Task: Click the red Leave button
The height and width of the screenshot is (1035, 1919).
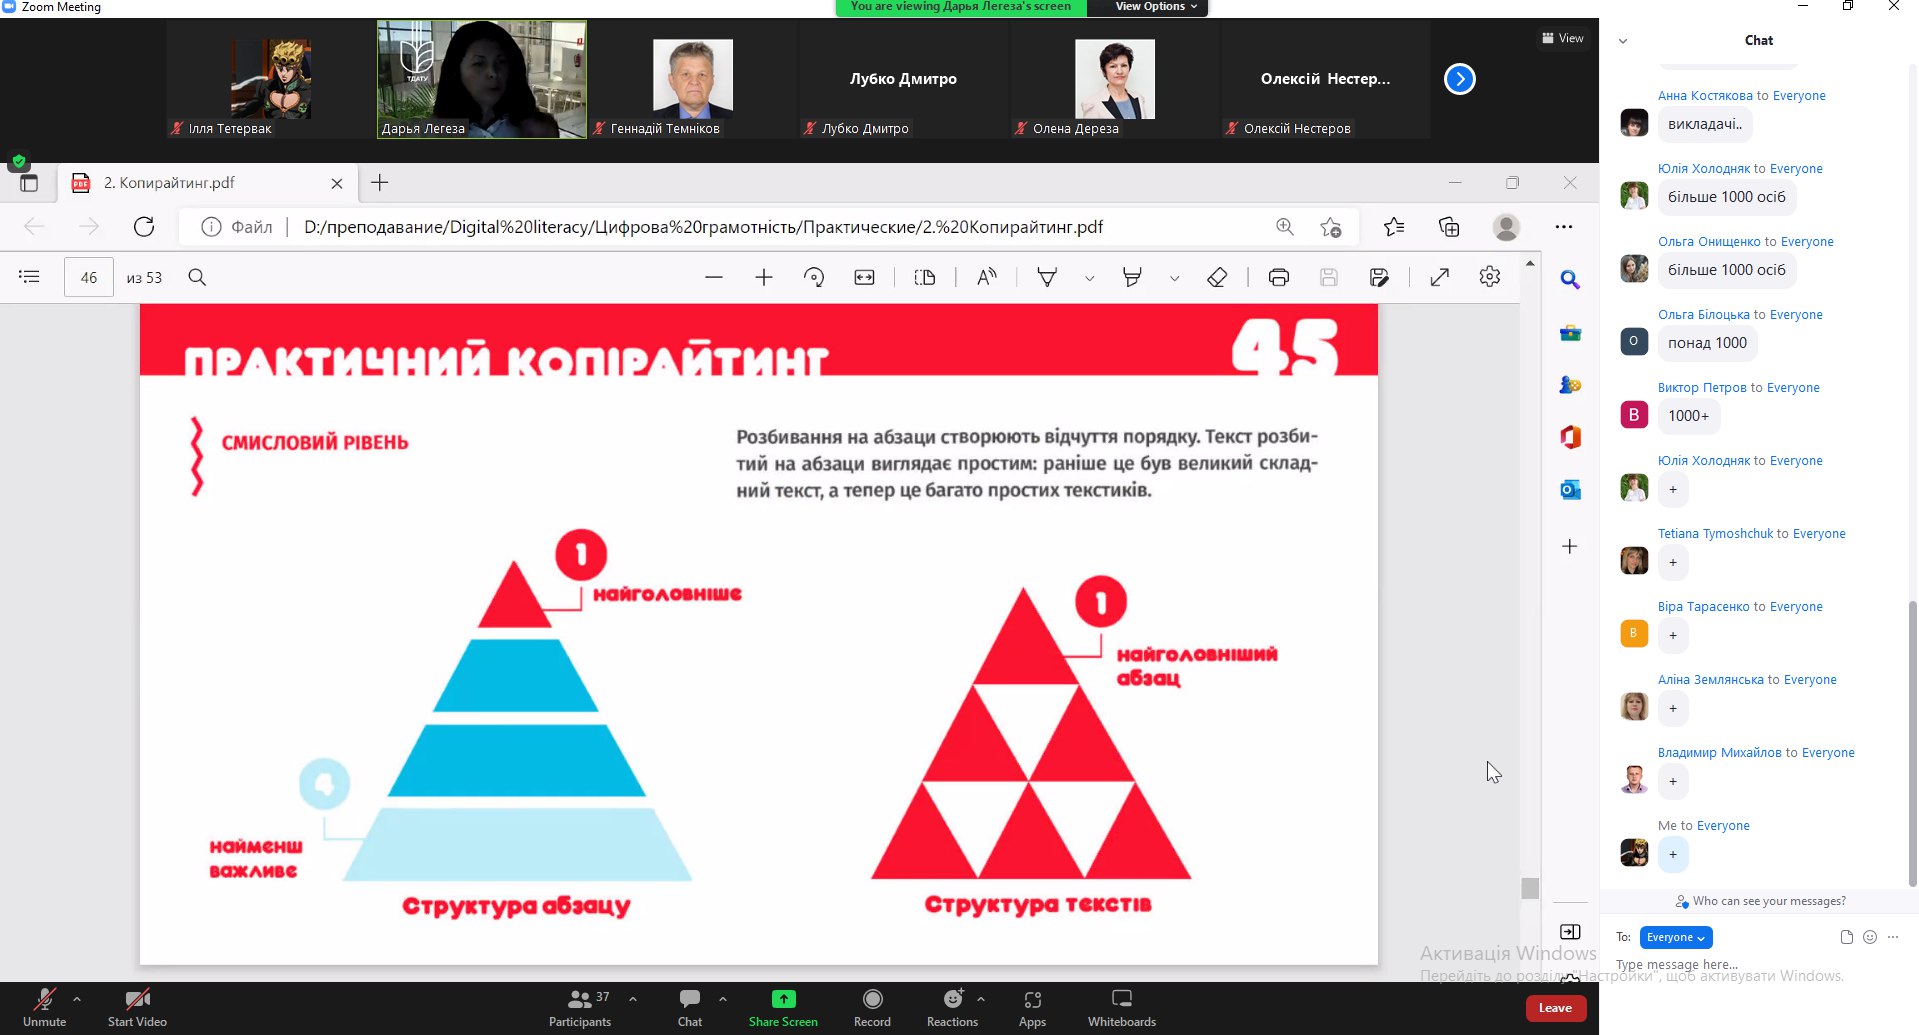Action: [1555, 1008]
